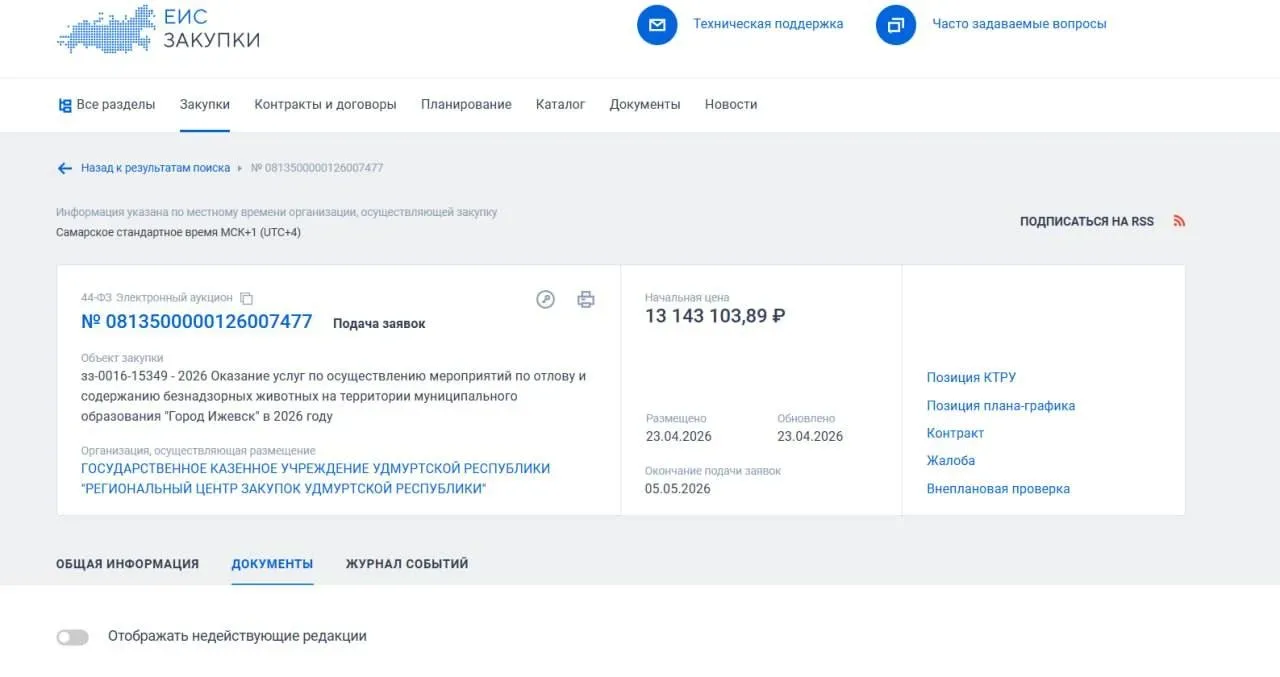Click the FAQ windows icon
The height and width of the screenshot is (677, 1280).
point(895,24)
